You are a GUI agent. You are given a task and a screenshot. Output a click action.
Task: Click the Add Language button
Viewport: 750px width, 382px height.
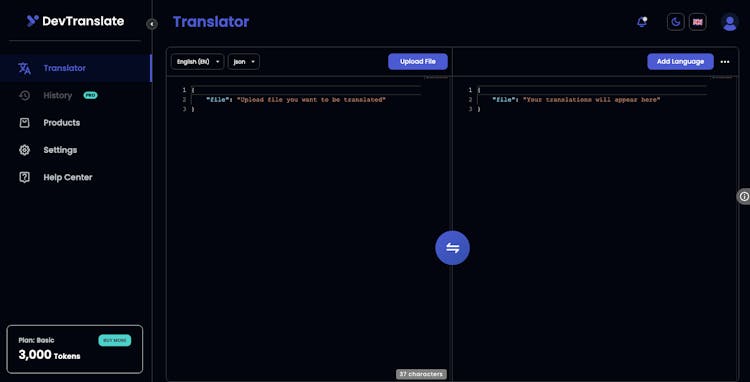[x=680, y=62]
